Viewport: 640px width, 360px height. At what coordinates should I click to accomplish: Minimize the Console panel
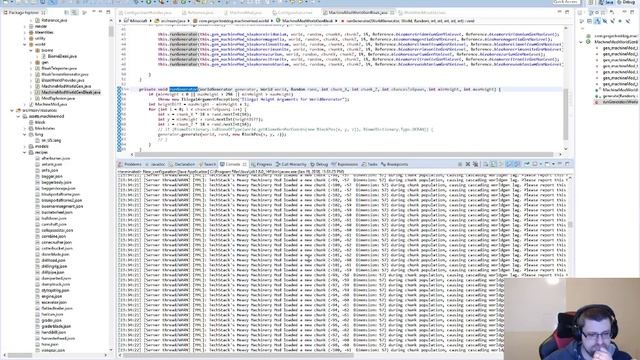point(560,164)
